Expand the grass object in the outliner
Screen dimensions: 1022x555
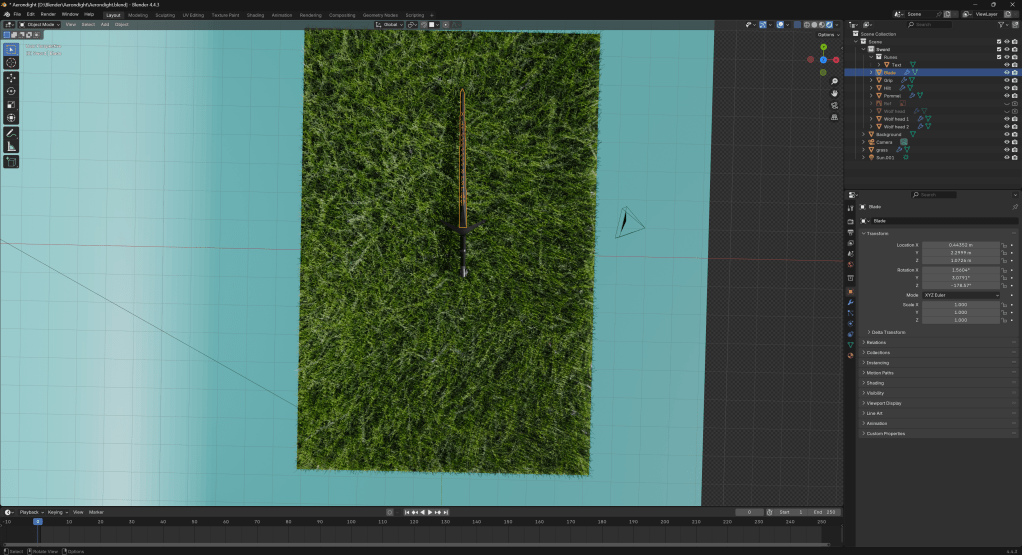(864, 150)
